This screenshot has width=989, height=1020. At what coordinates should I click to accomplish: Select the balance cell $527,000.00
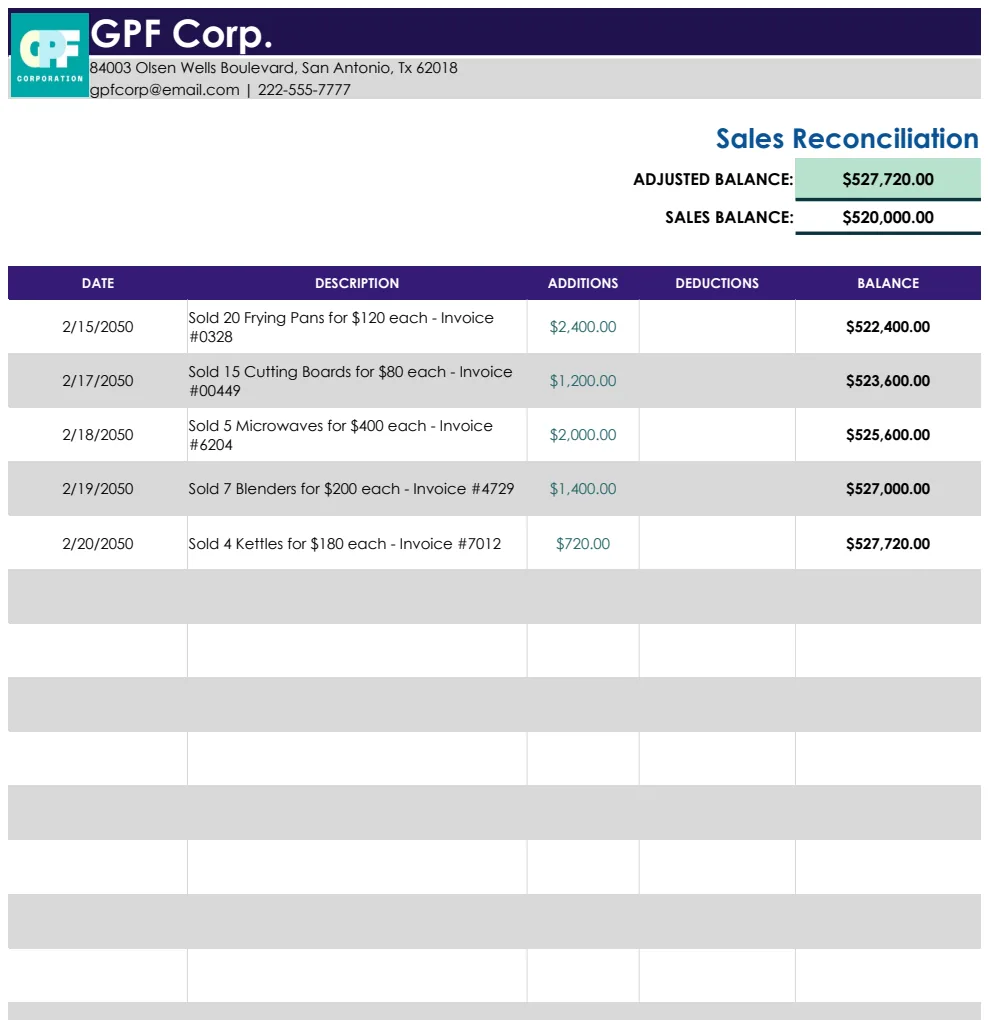point(887,489)
